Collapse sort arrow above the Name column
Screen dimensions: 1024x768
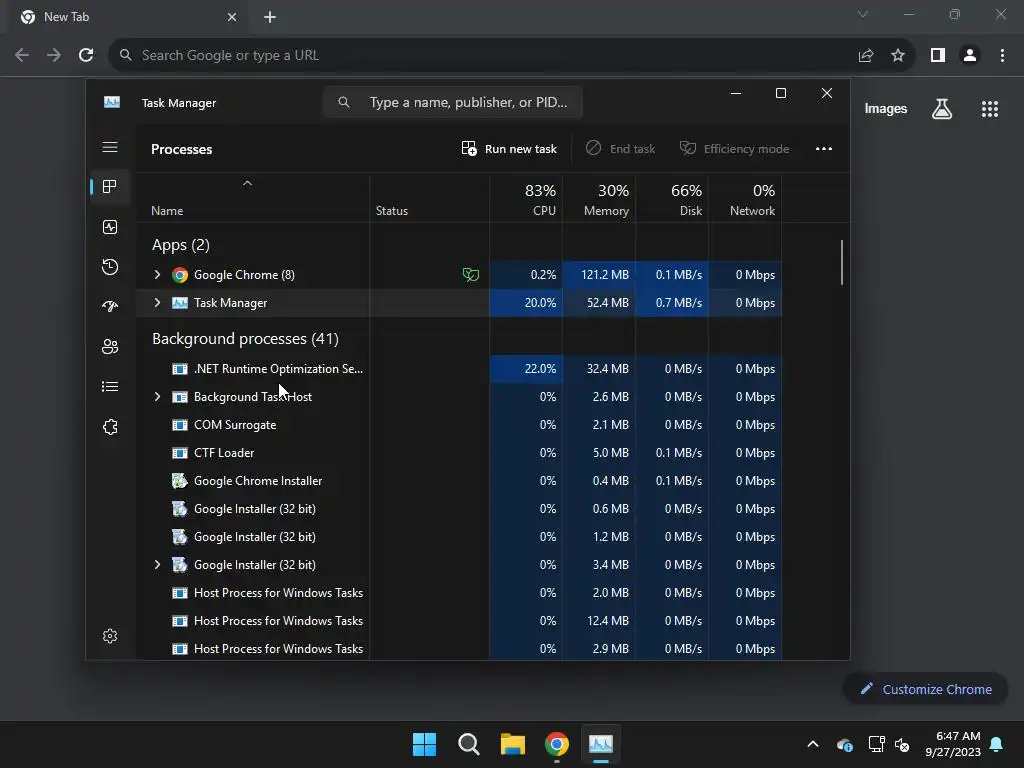click(247, 184)
